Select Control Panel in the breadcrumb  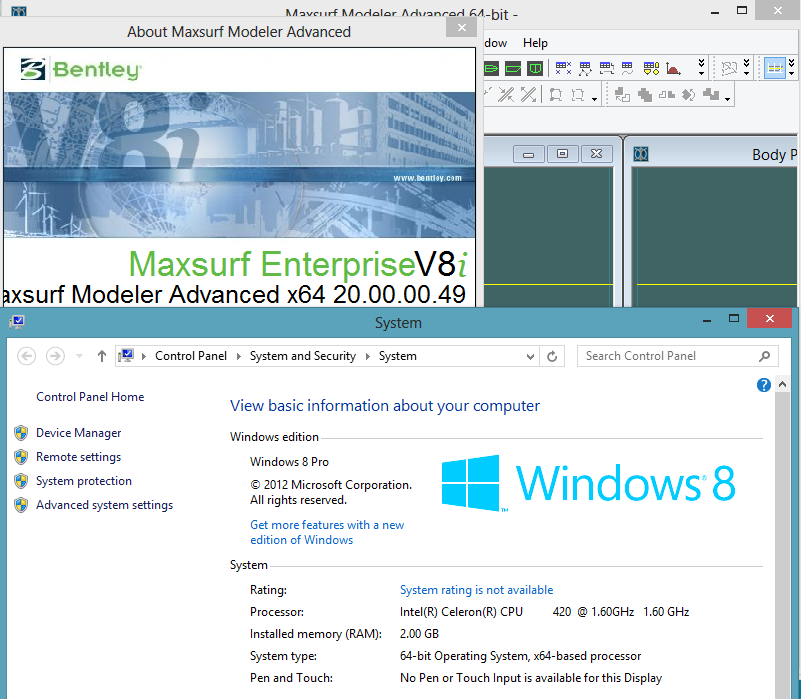coord(191,356)
